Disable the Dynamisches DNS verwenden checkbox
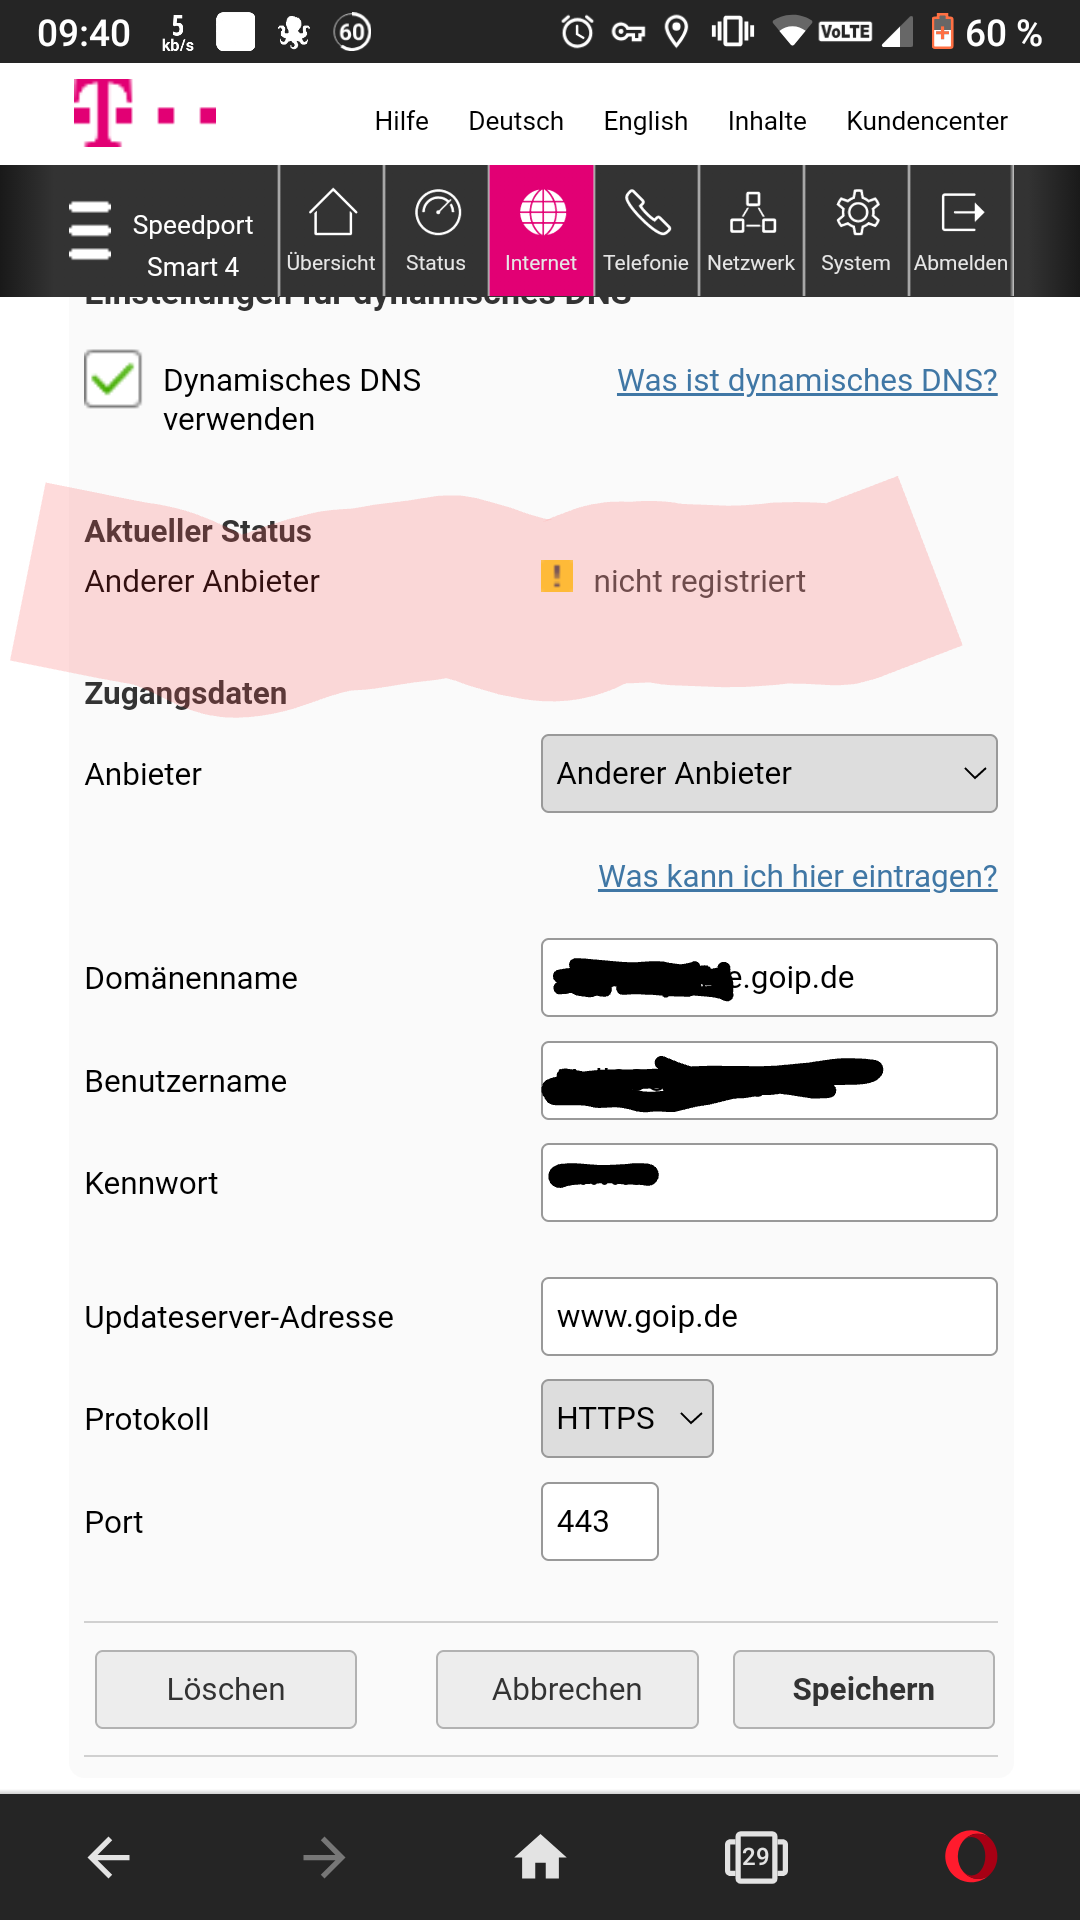Screen dimensions: 1080x1920 tap(112, 380)
